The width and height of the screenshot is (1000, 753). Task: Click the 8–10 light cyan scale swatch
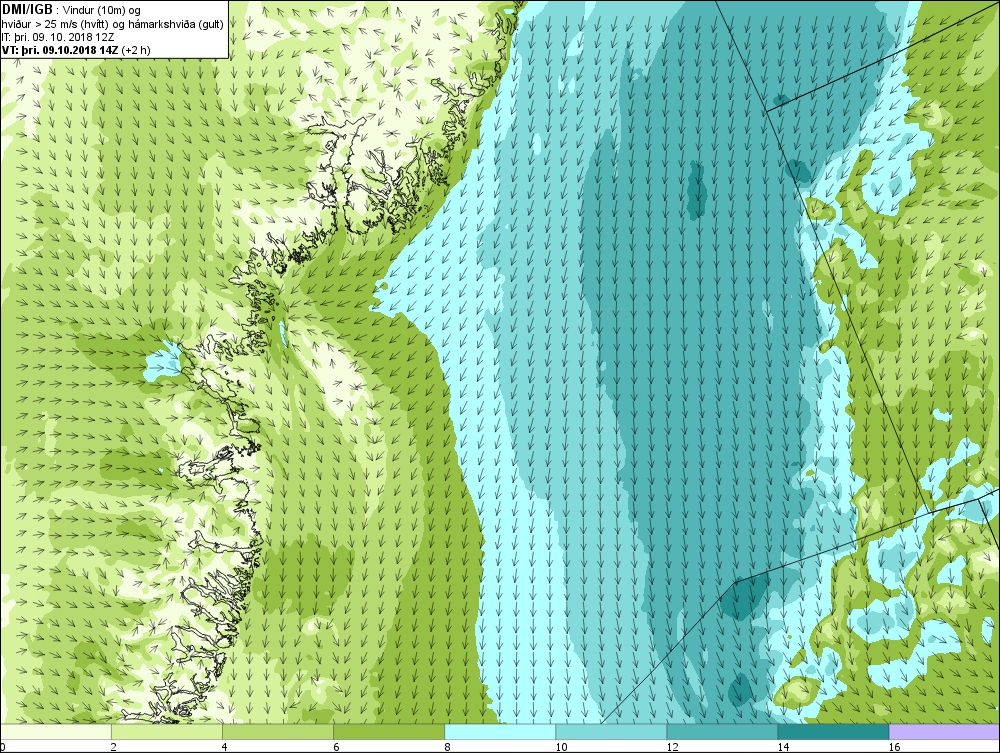[x=500, y=731]
